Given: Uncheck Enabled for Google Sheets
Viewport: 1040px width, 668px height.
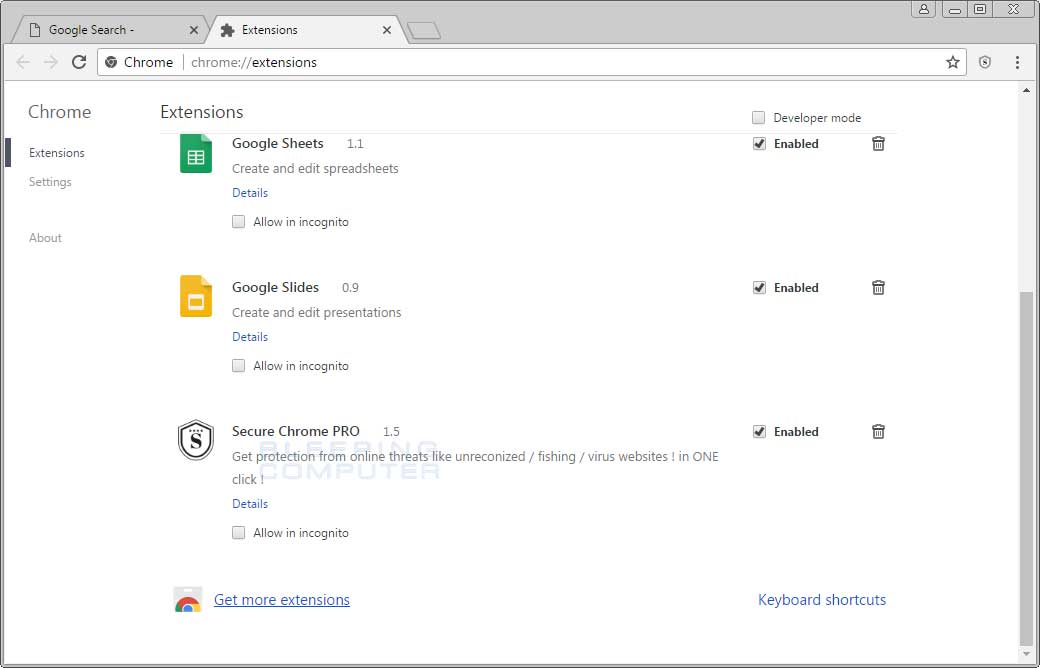Looking at the screenshot, I should pos(759,143).
